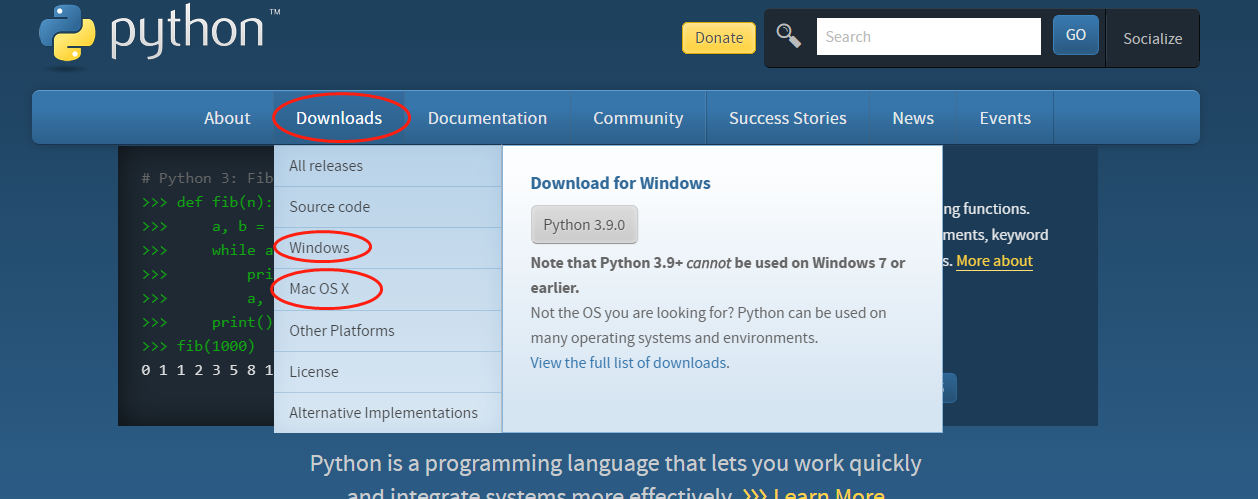Viewport: 1258px width, 499px height.
Task: Select Mac OS X download option
Action: [x=319, y=289]
